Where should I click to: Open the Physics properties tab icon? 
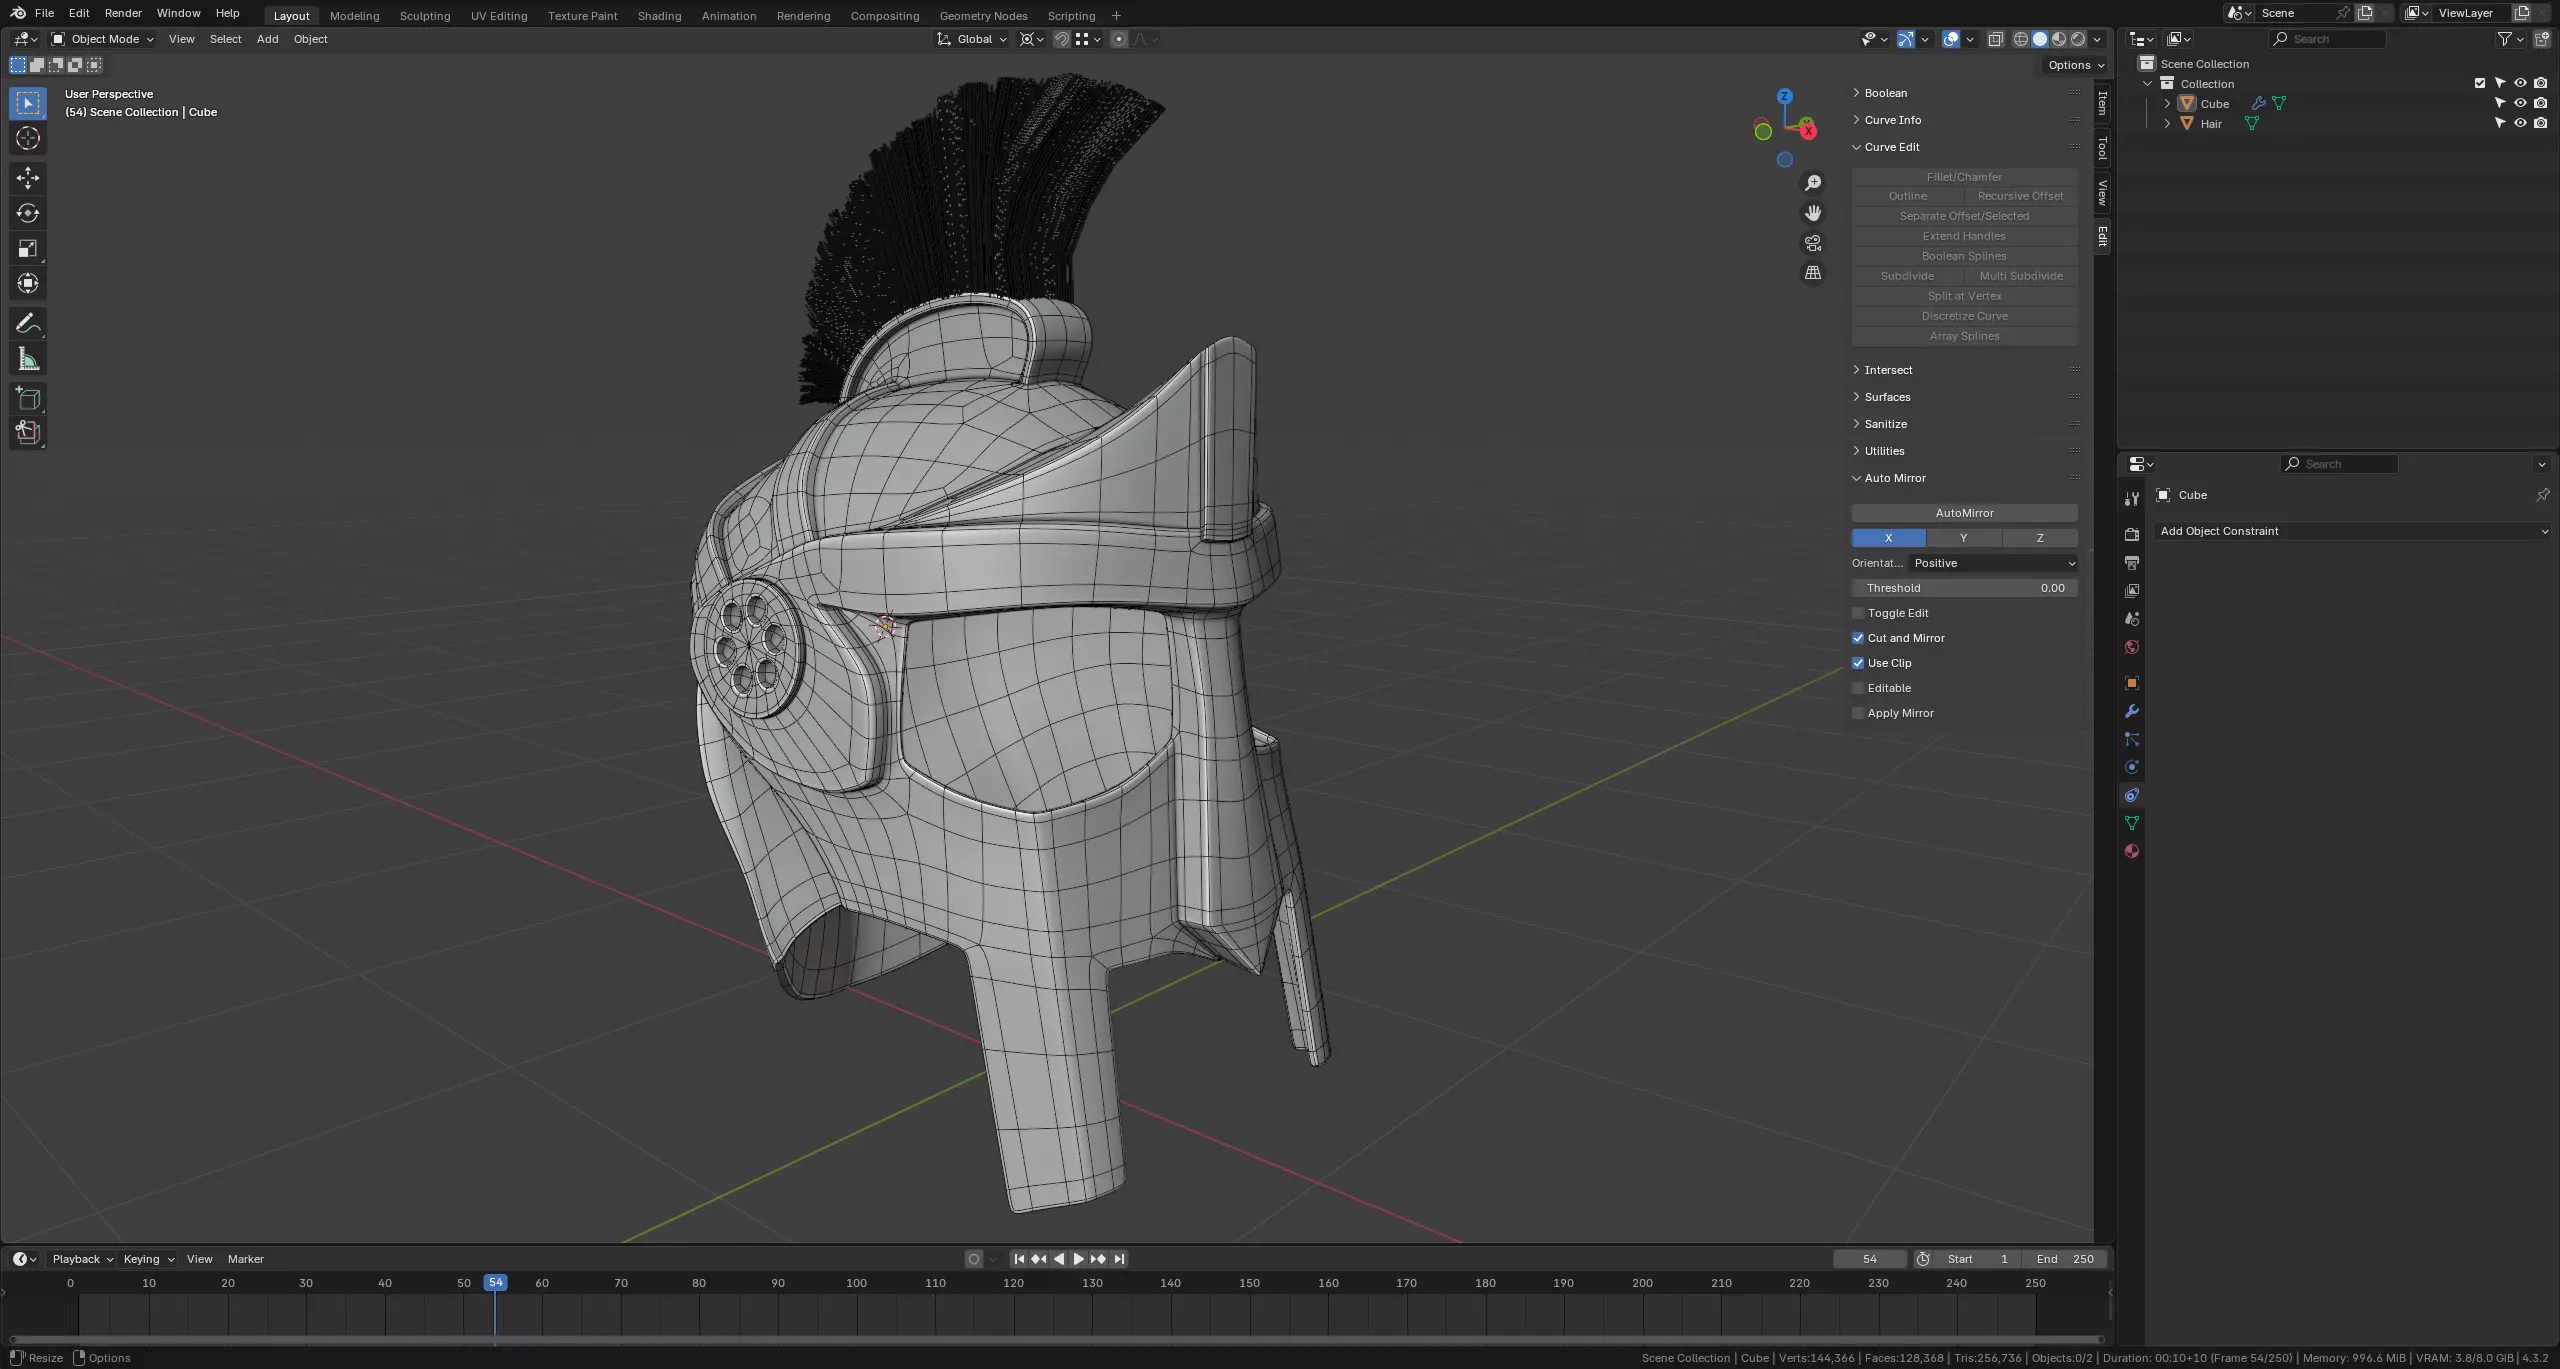point(2132,767)
